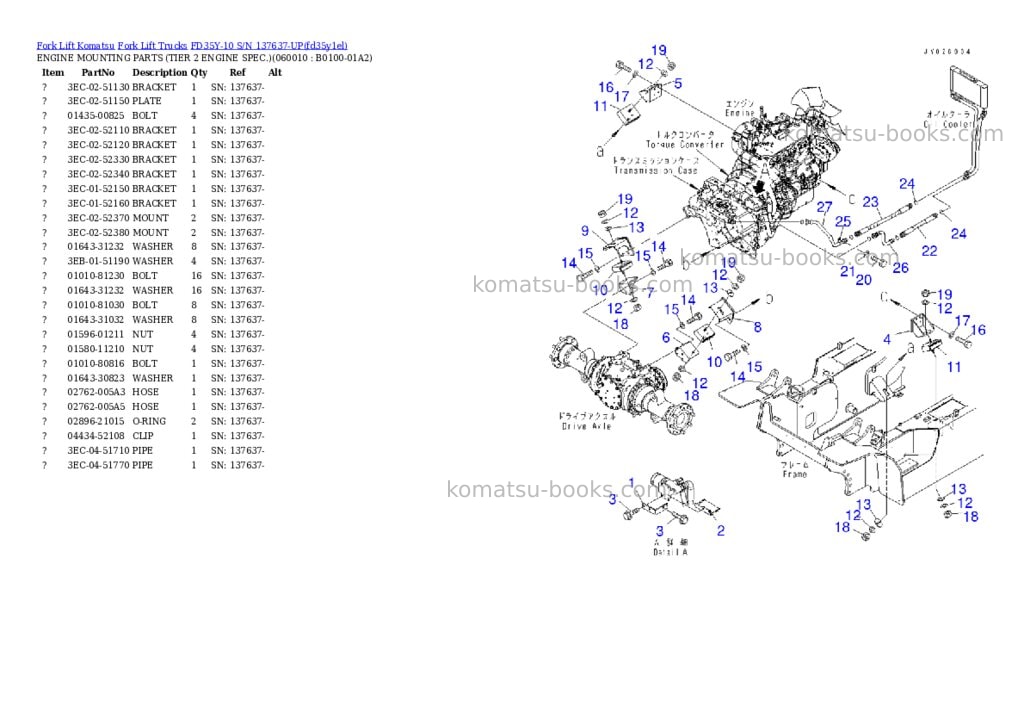Click callout number 21 in the diagram

pyautogui.click(x=847, y=271)
